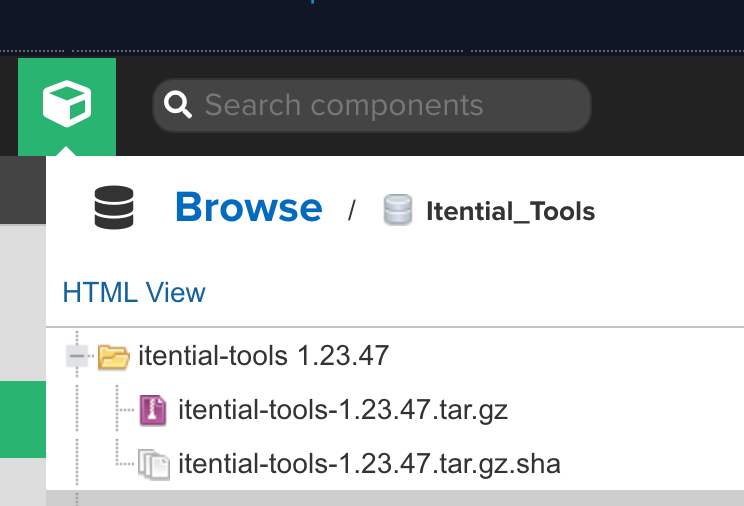This screenshot has height=506, width=744.
Task: Click the green cube Browse mode icon
Action: tap(67, 104)
